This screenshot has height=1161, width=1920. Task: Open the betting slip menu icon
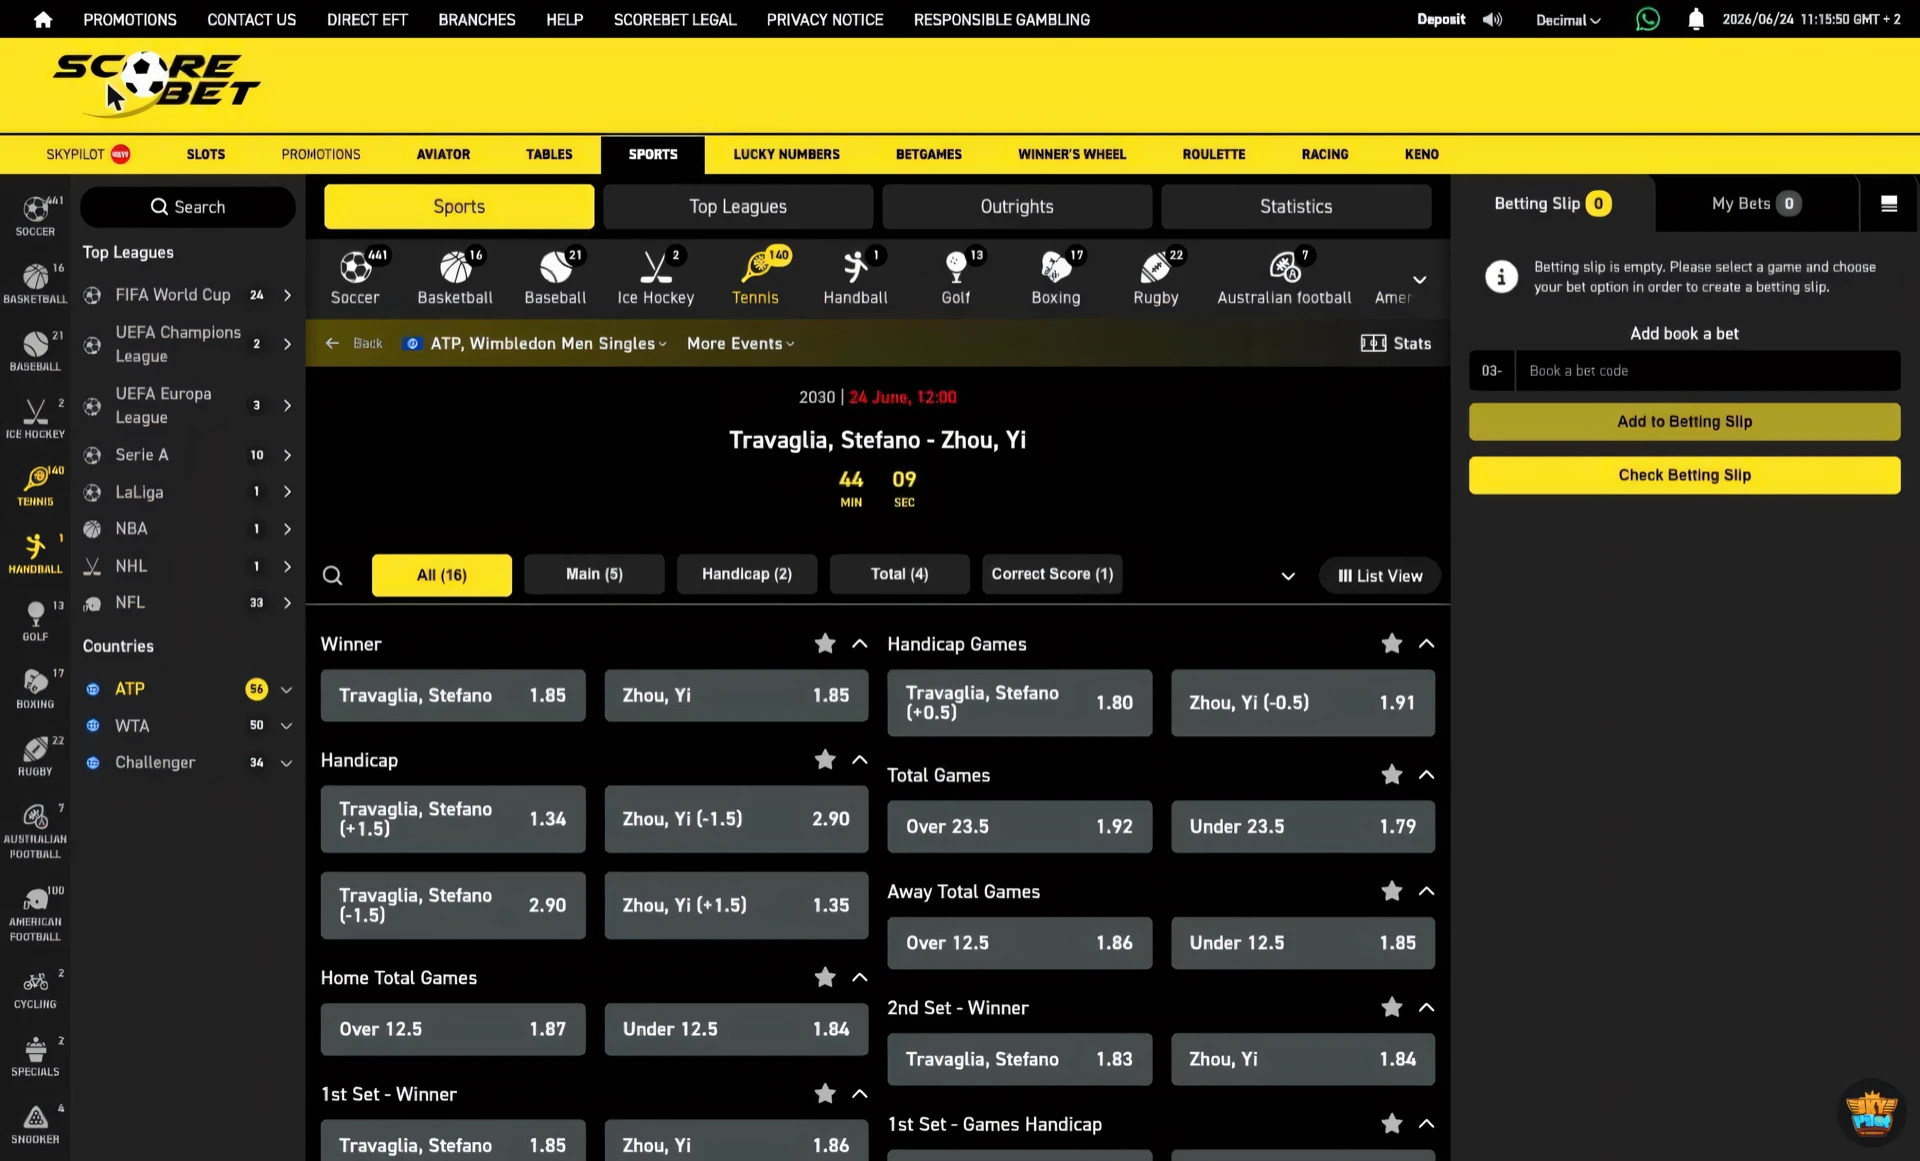pyautogui.click(x=1889, y=203)
